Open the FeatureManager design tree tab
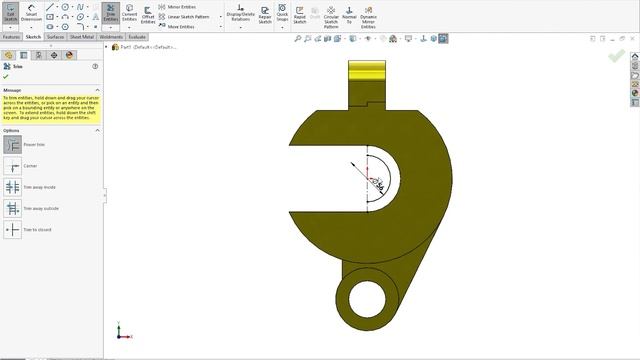Viewport: 640px width, 360px height. (8, 55)
